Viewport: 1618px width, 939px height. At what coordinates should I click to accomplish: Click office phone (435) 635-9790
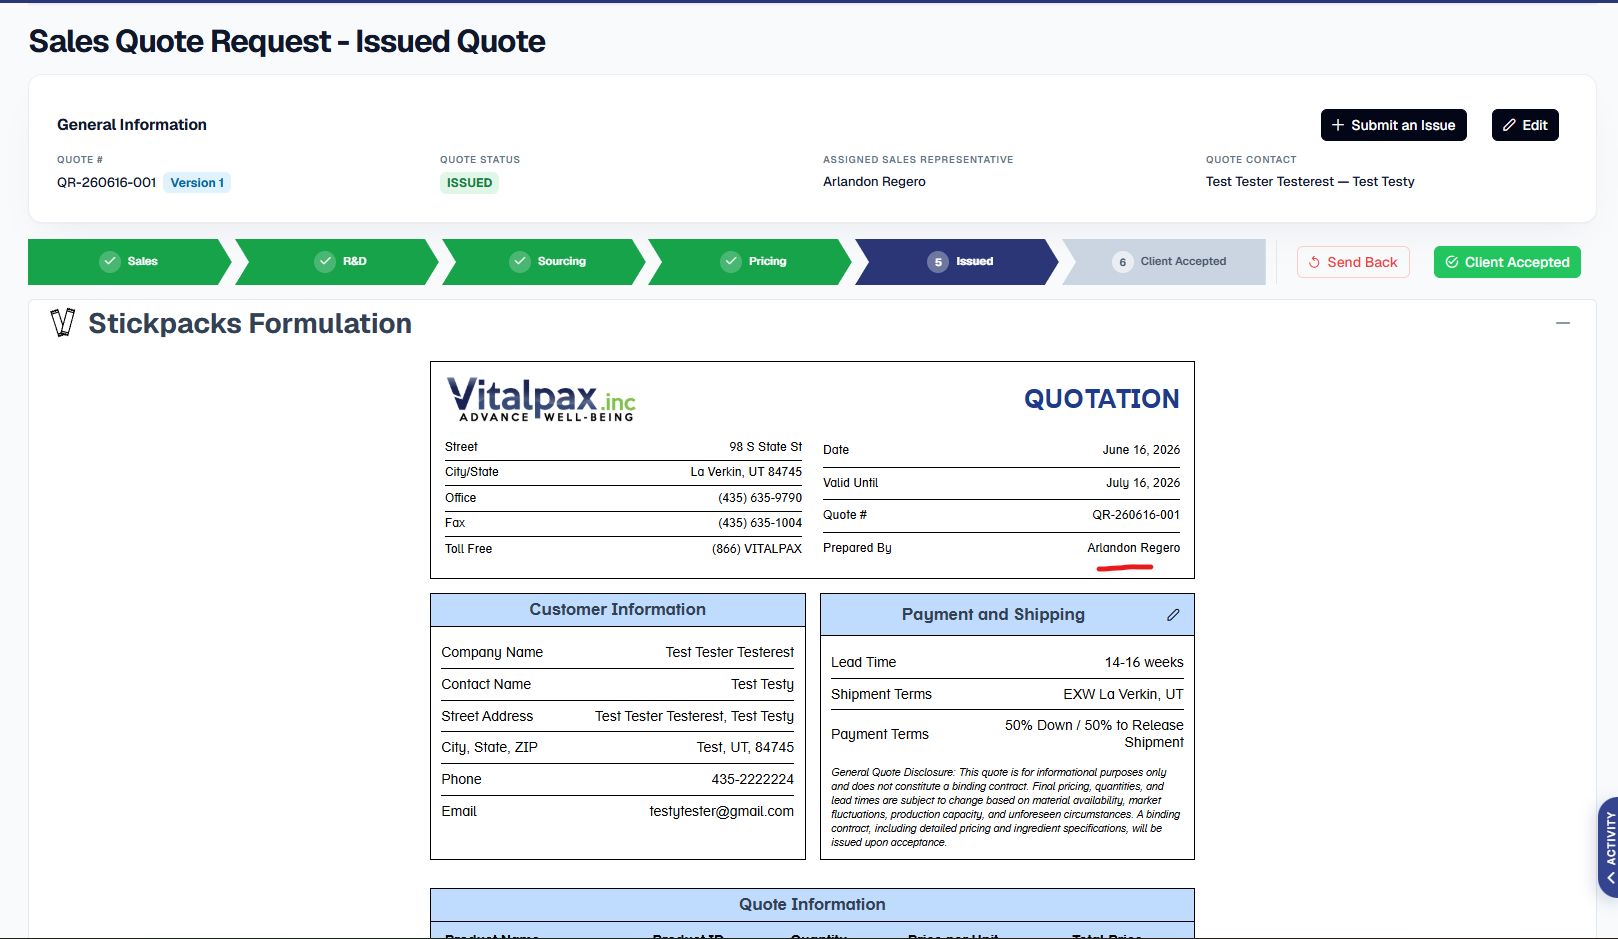(760, 498)
